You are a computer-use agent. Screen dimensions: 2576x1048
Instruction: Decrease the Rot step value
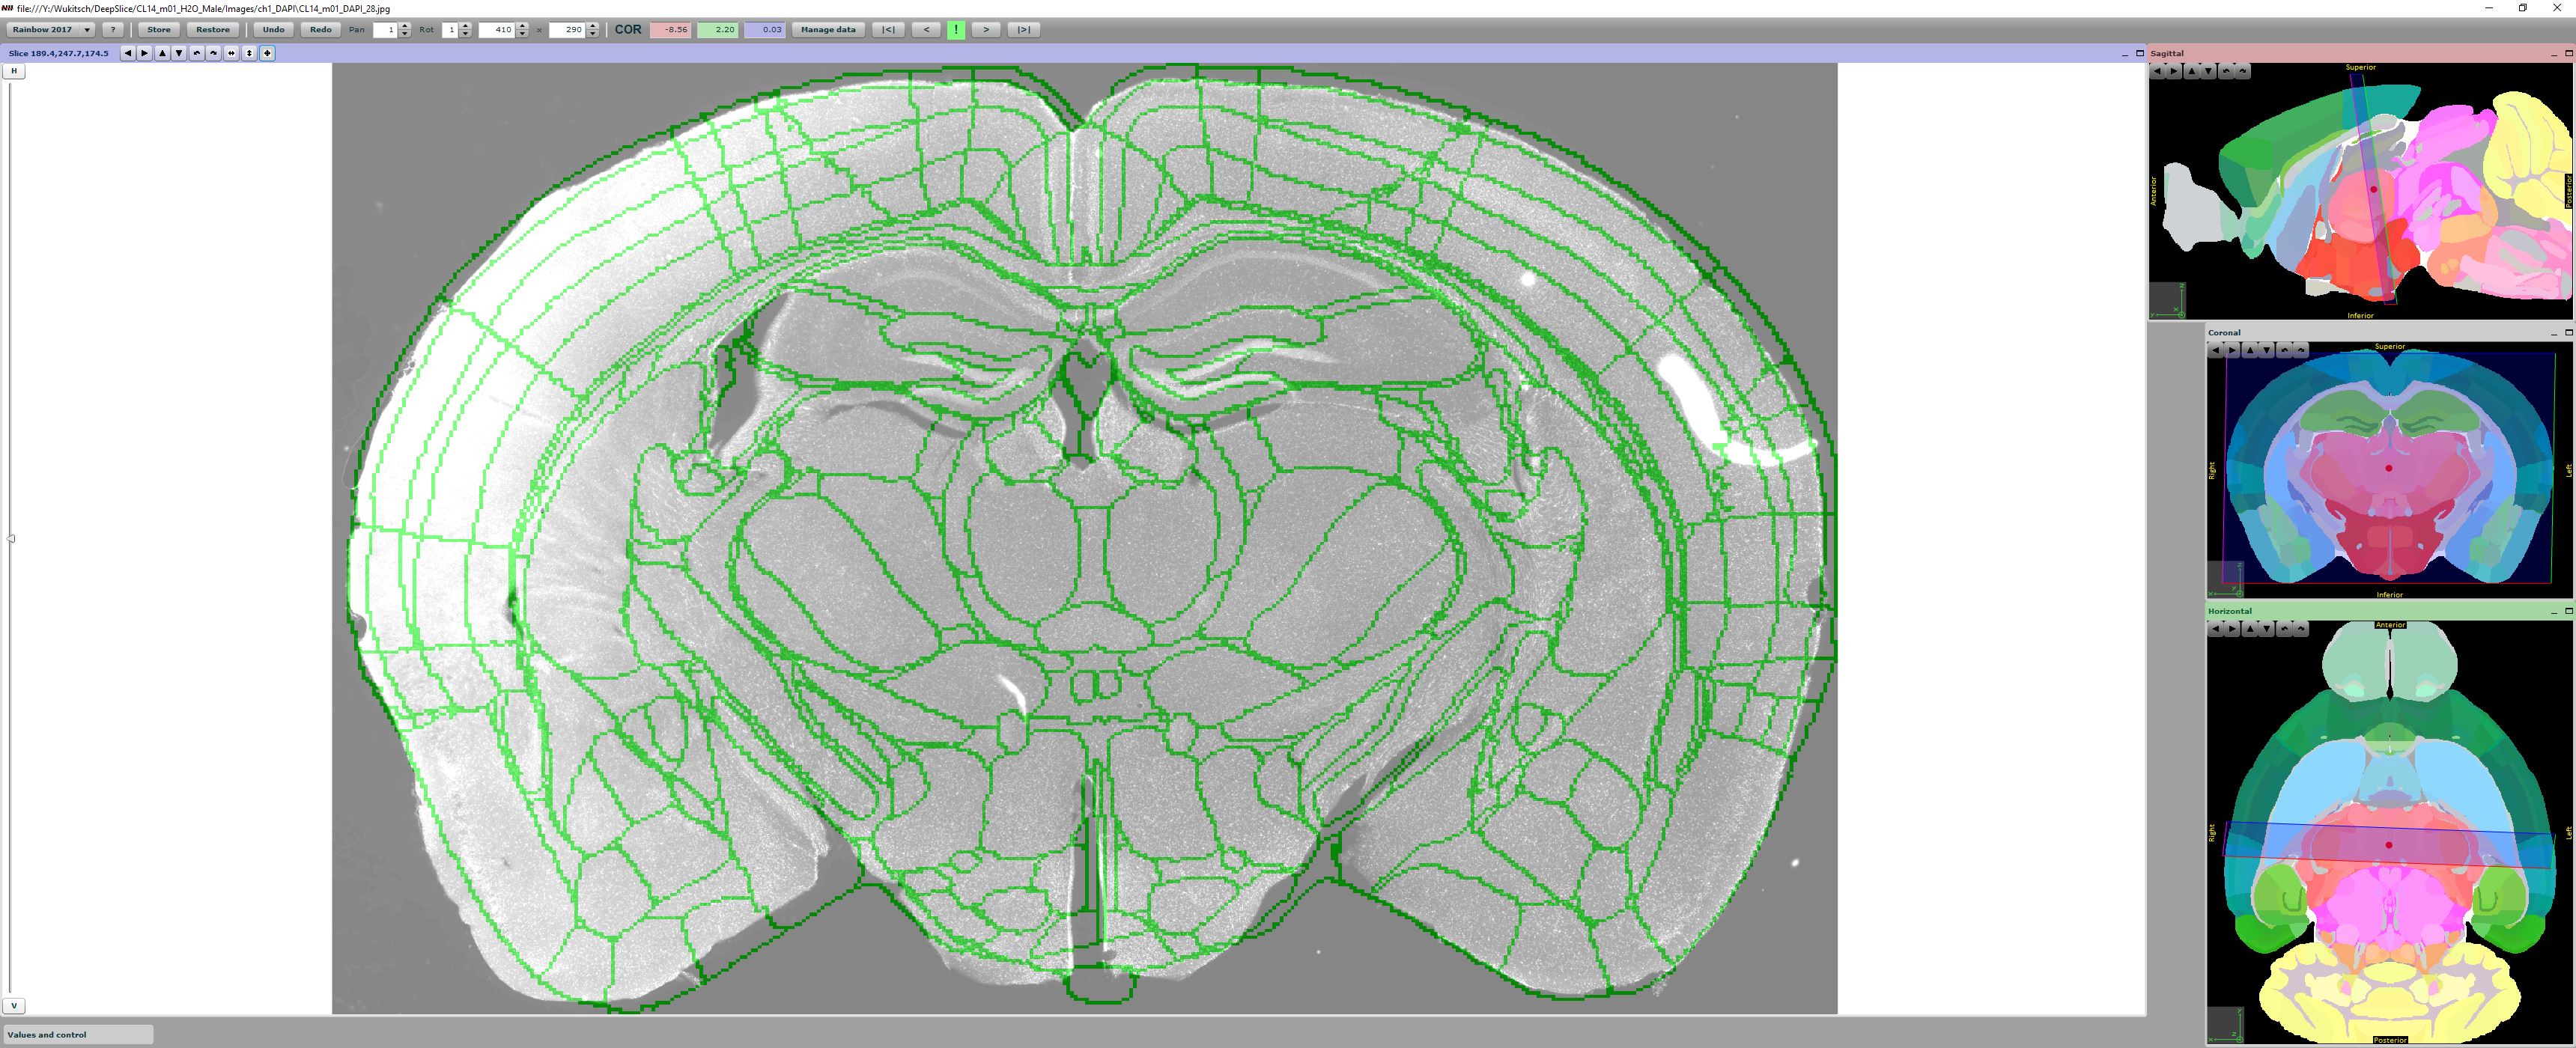466,34
